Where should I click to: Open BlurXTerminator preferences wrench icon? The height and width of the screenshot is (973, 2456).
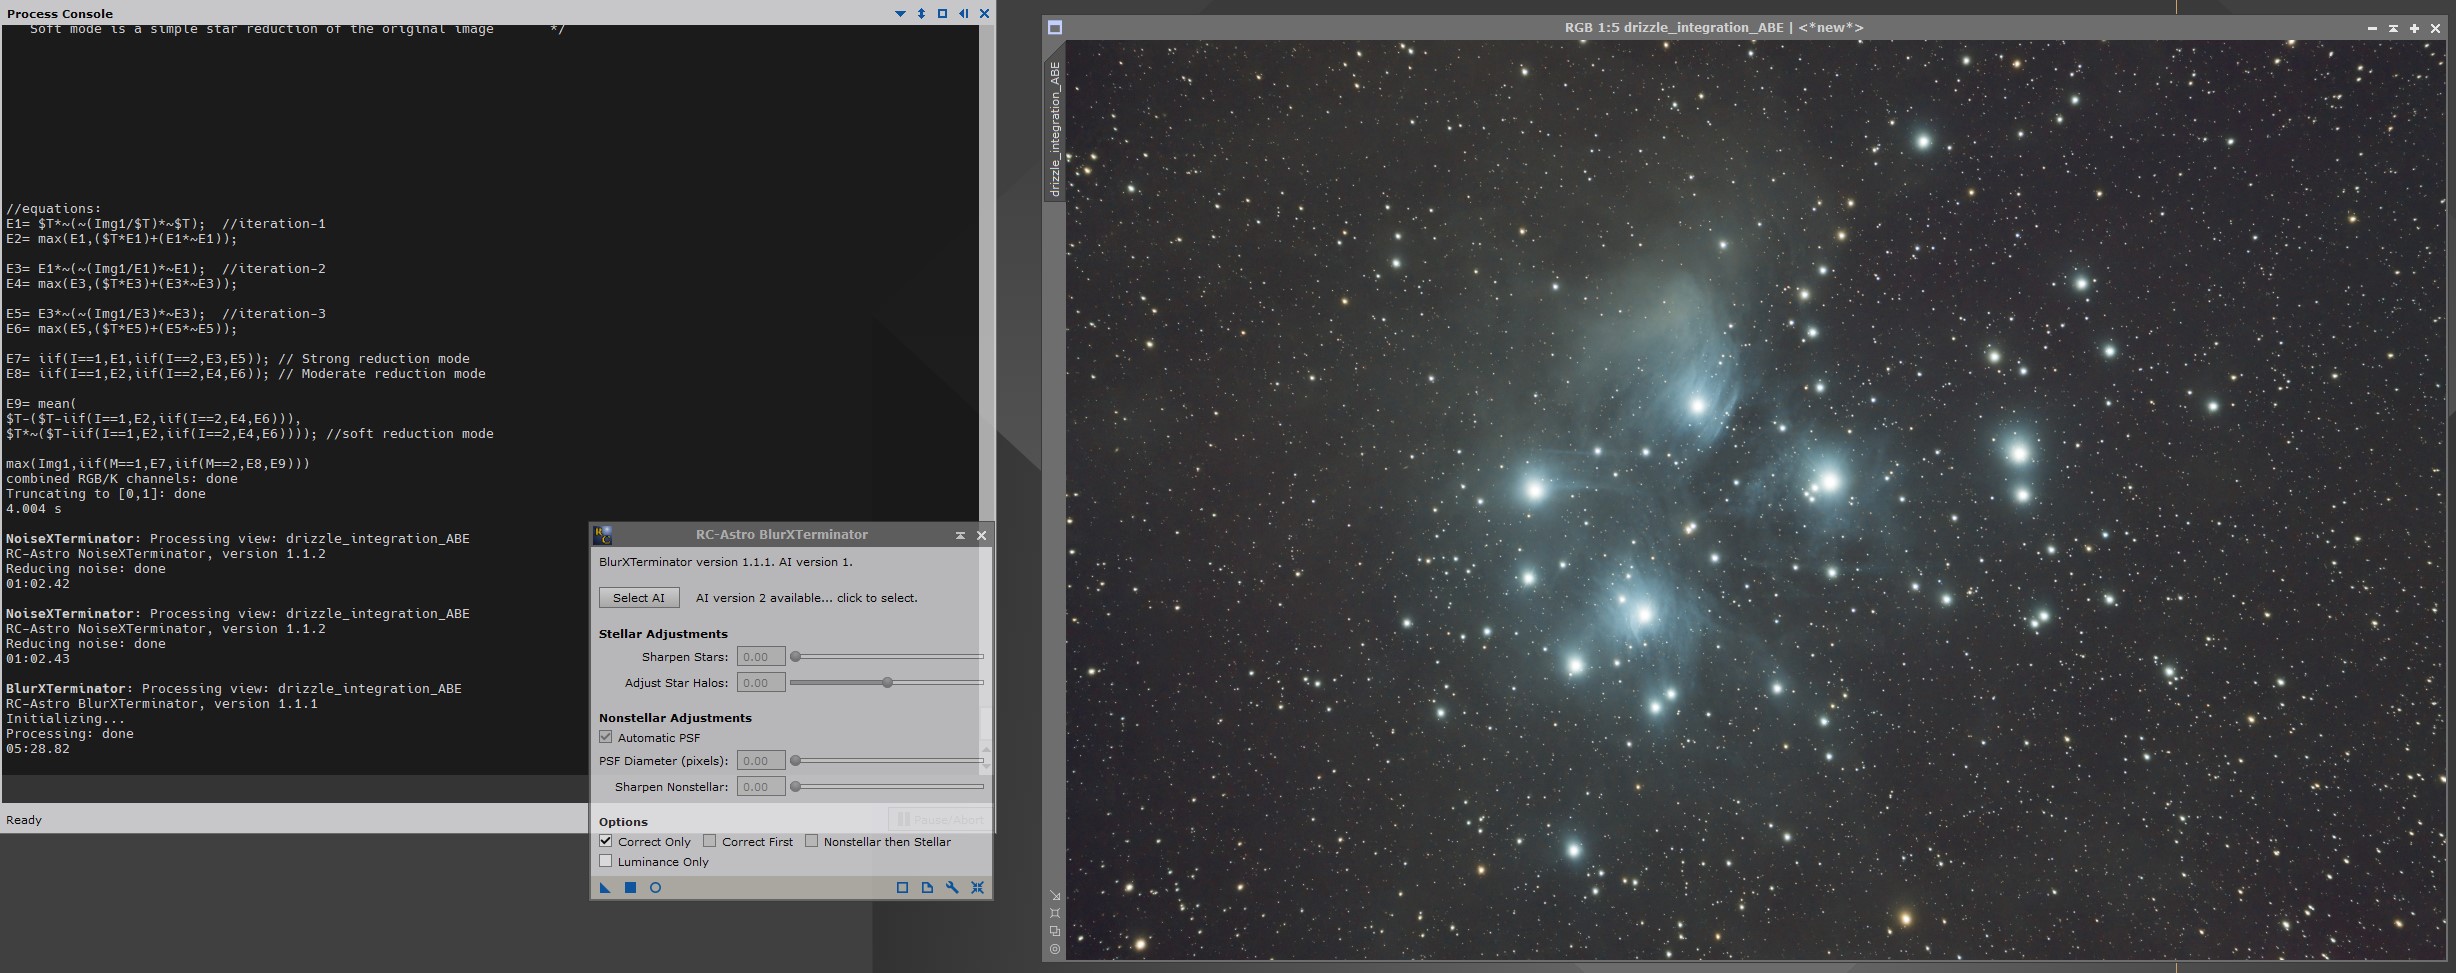tap(952, 887)
